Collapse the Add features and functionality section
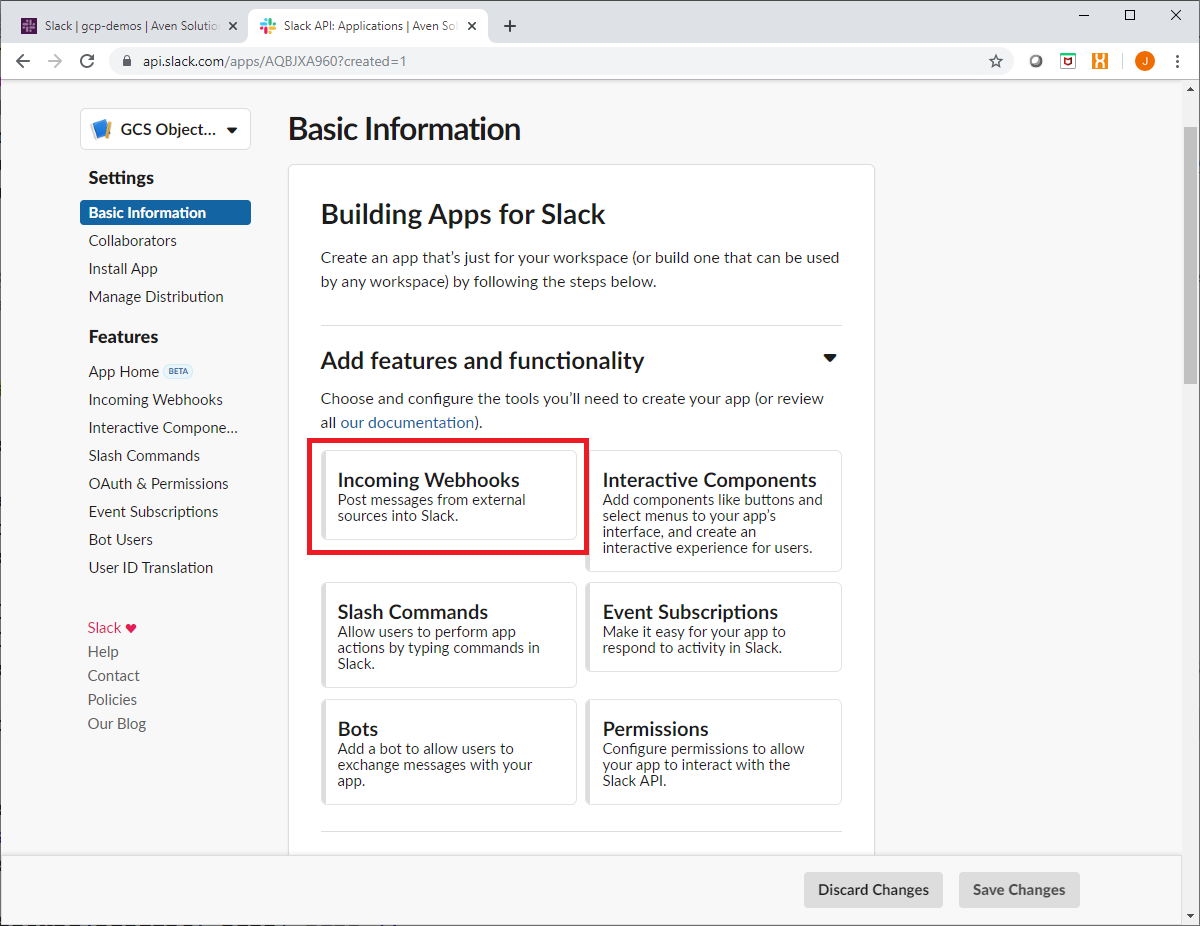The image size is (1200, 926). point(829,358)
